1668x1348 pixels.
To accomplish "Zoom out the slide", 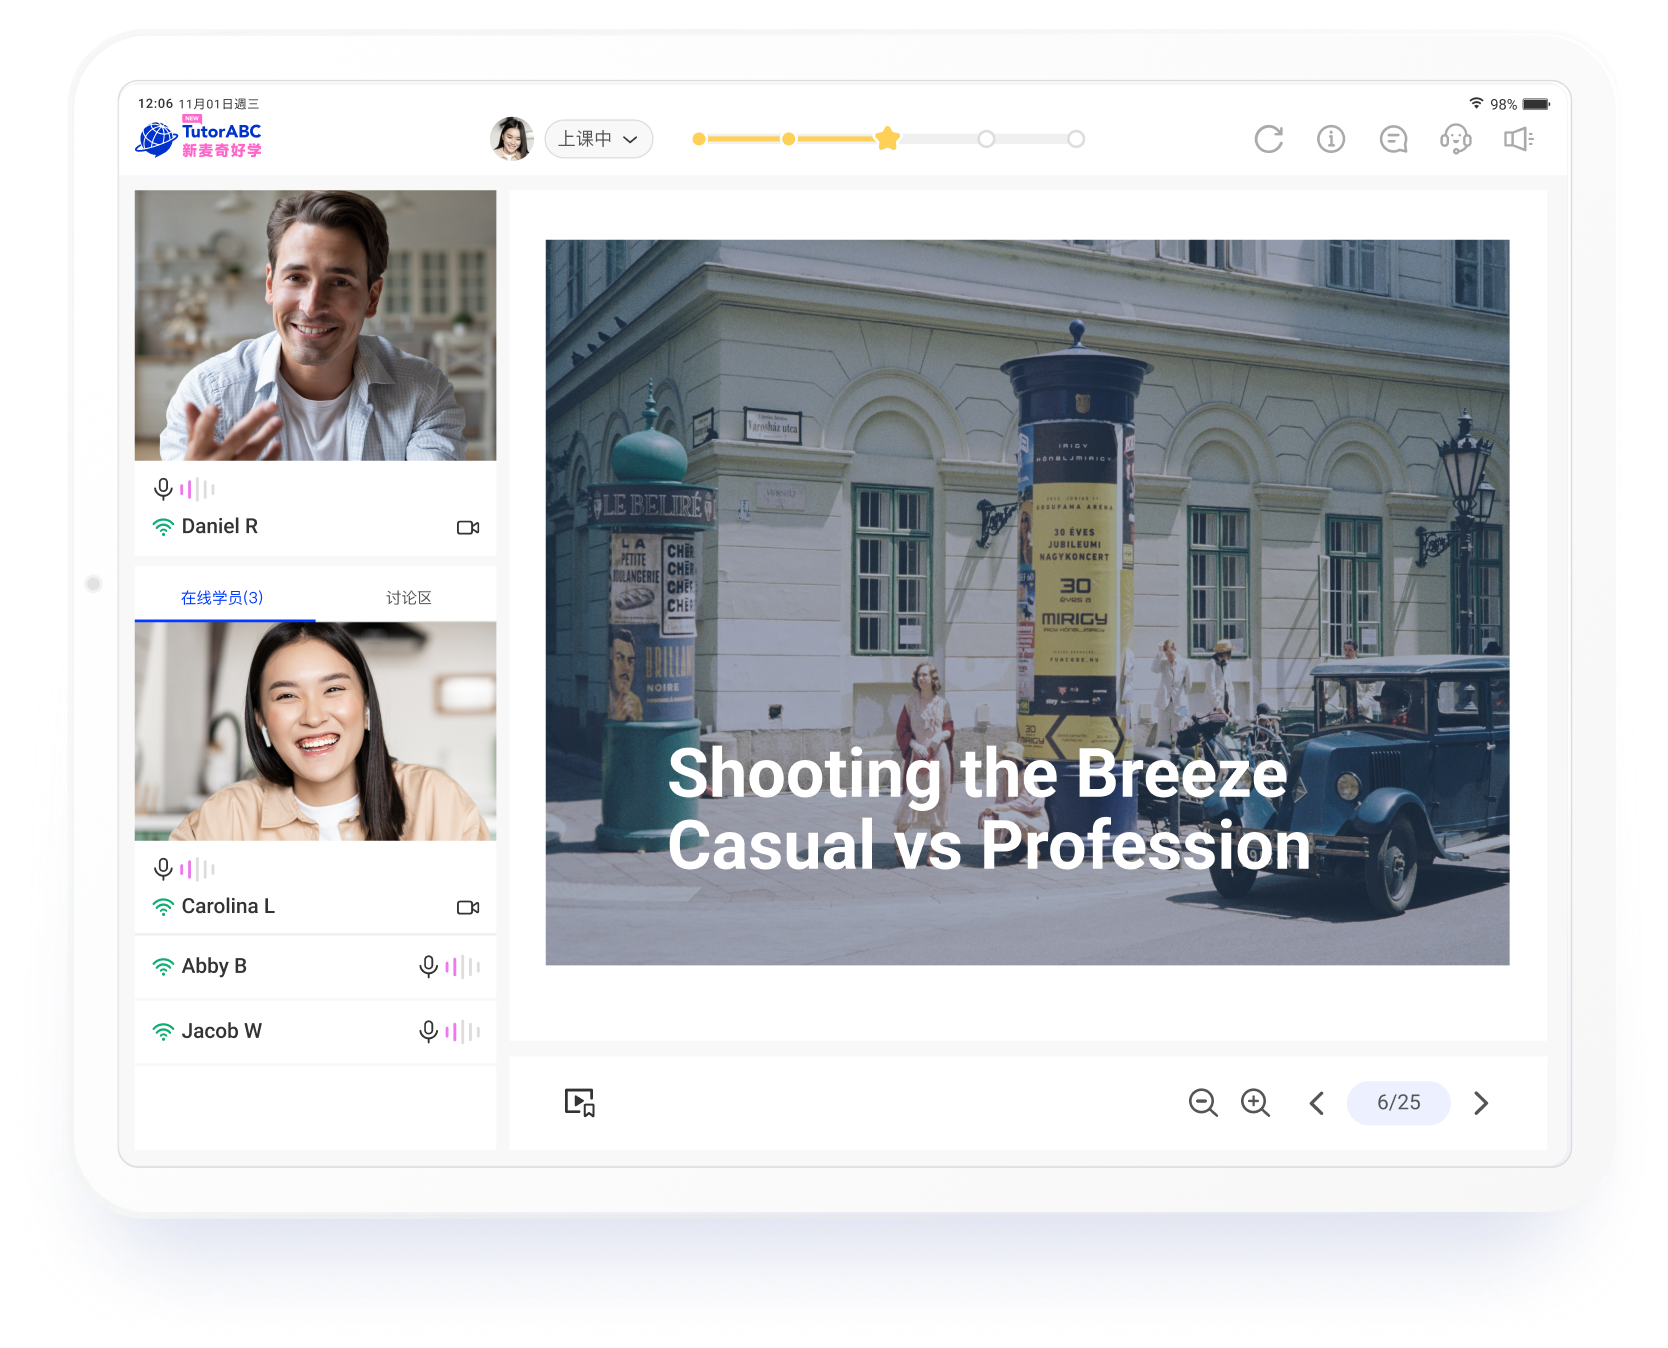I will pyautogui.click(x=1202, y=1102).
